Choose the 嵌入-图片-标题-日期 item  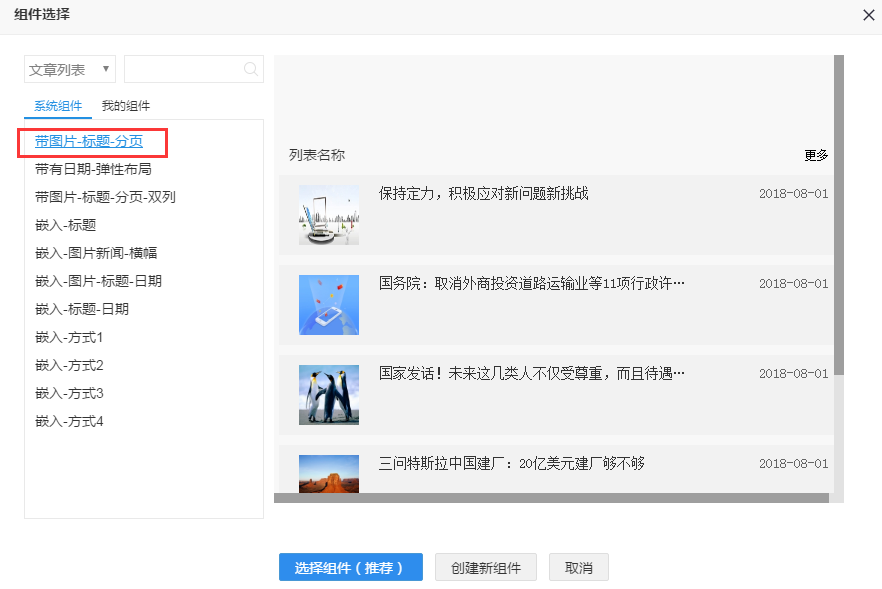point(98,281)
